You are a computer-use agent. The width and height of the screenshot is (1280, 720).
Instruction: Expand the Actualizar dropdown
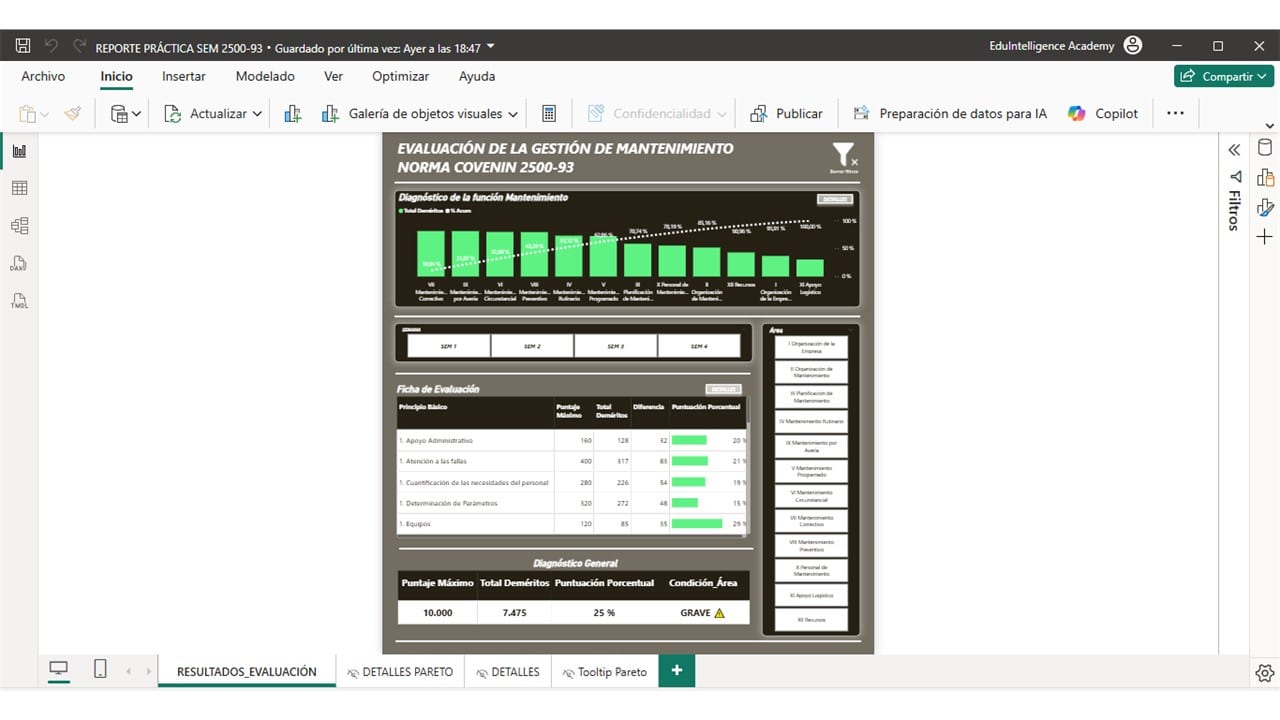click(257, 114)
